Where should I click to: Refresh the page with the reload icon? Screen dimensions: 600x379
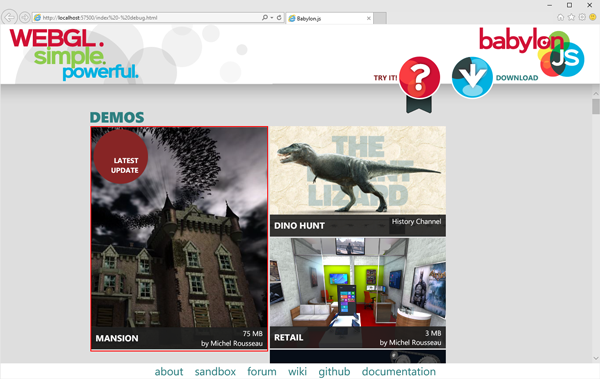(279, 18)
